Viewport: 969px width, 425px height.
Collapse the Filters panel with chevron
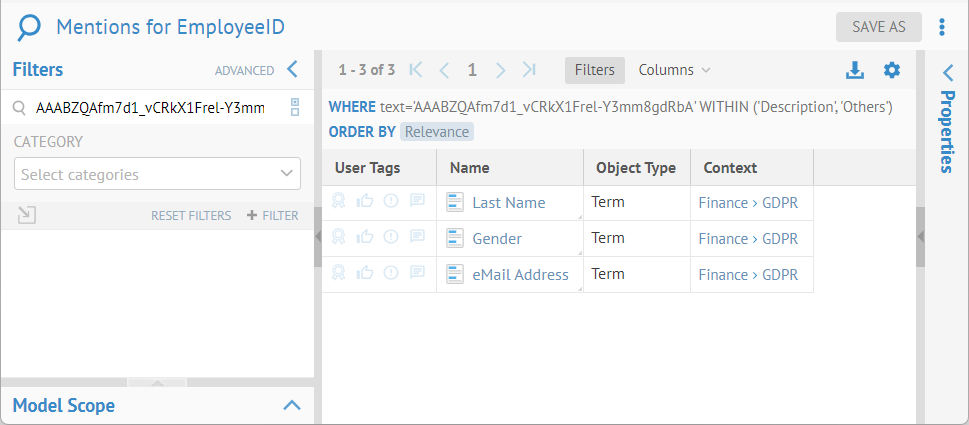[x=292, y=69]
